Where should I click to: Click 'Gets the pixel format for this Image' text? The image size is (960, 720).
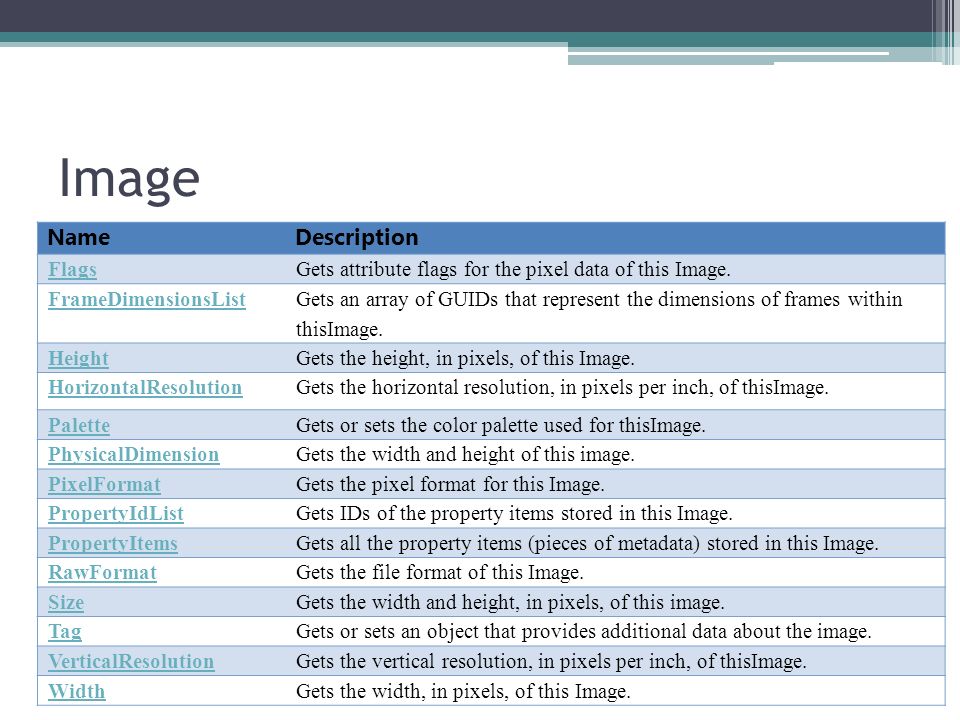[450, 484]
